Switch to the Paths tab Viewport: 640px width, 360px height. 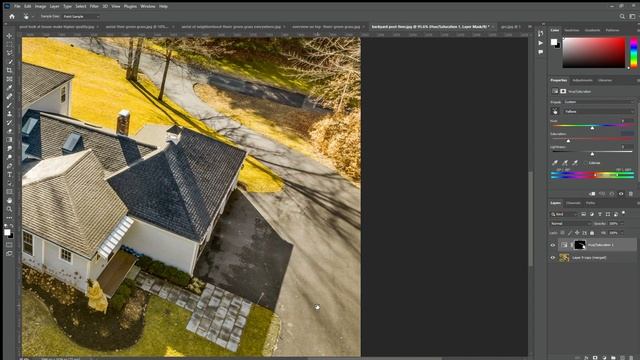click(591, 203)
